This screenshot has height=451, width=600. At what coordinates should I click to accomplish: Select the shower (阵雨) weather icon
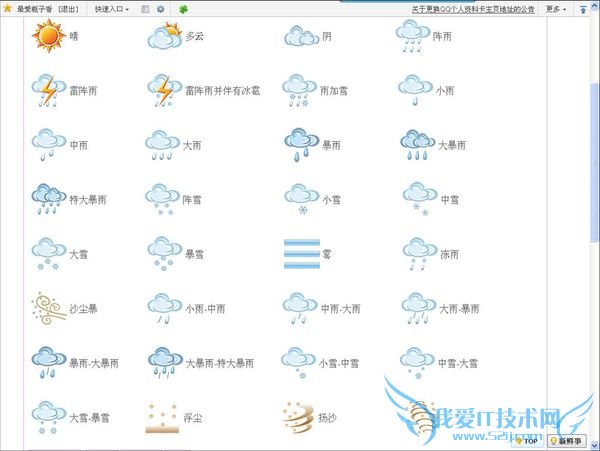tap(413, 36)
